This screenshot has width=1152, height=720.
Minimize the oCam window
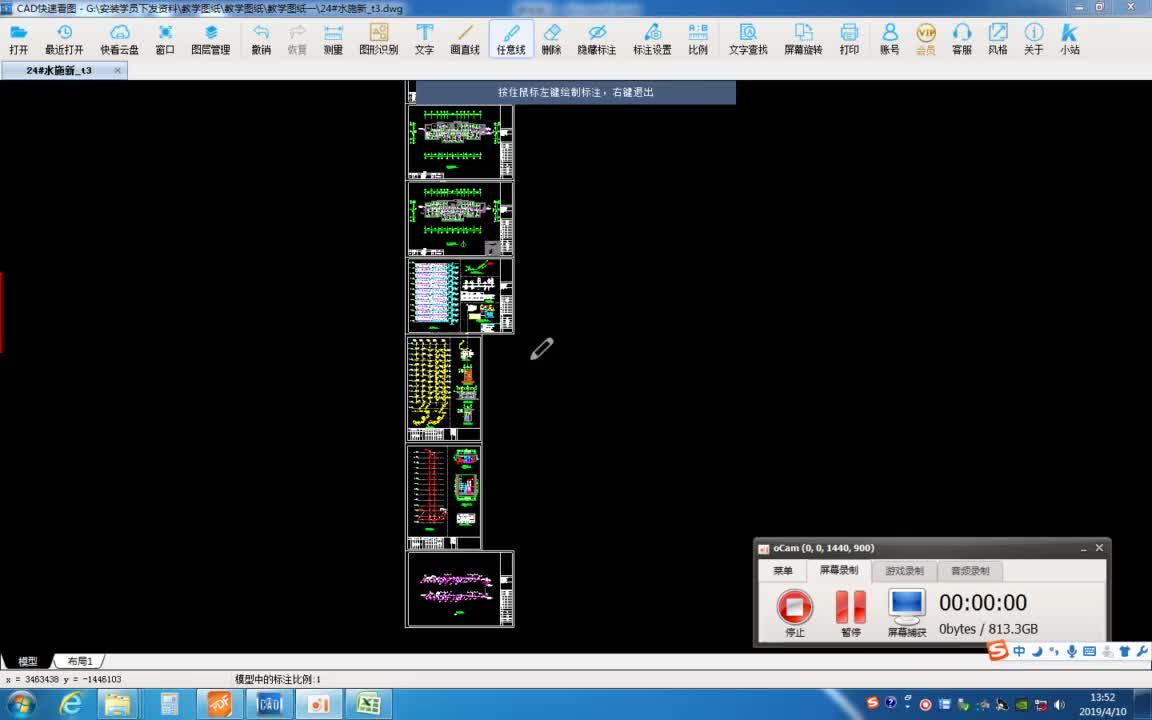1083,548
